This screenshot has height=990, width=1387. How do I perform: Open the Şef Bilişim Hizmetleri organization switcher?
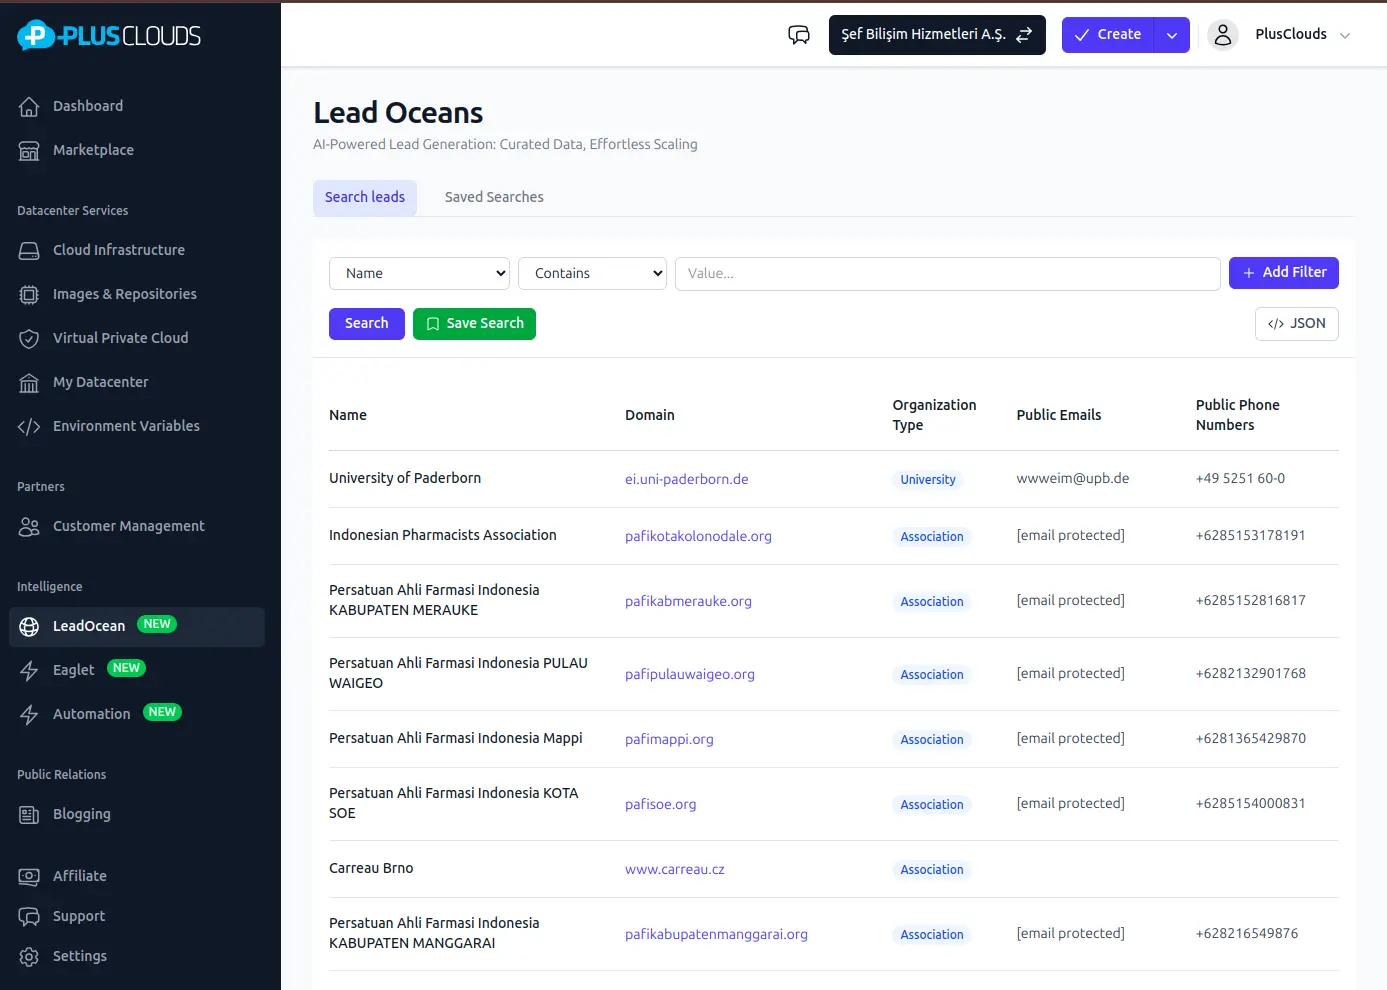[x=936, y=34]
